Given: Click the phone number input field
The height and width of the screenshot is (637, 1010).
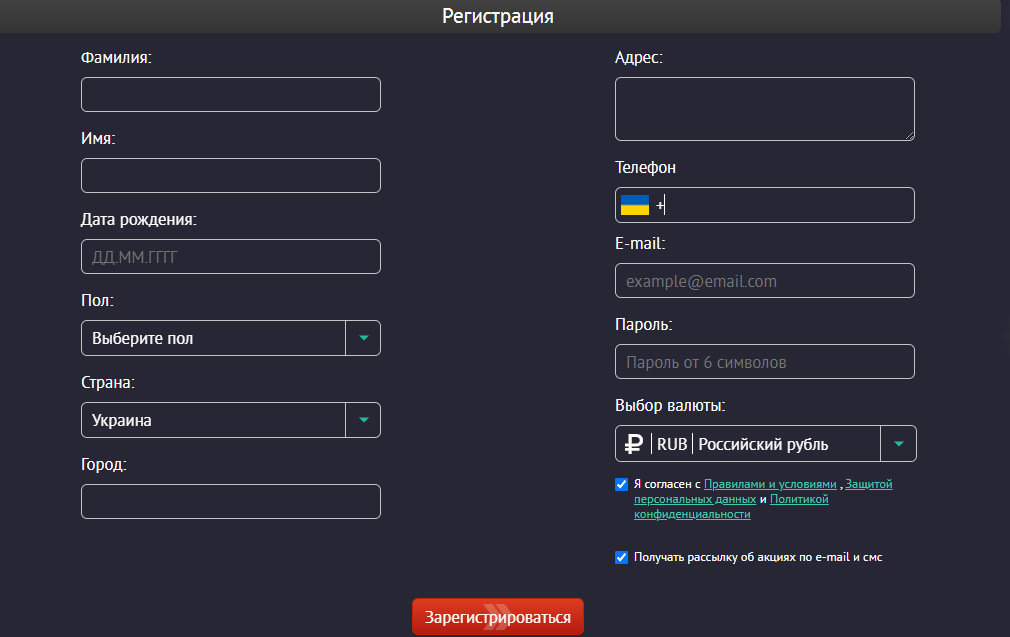Looking at the screenshot, I should [x=765, y=205].
